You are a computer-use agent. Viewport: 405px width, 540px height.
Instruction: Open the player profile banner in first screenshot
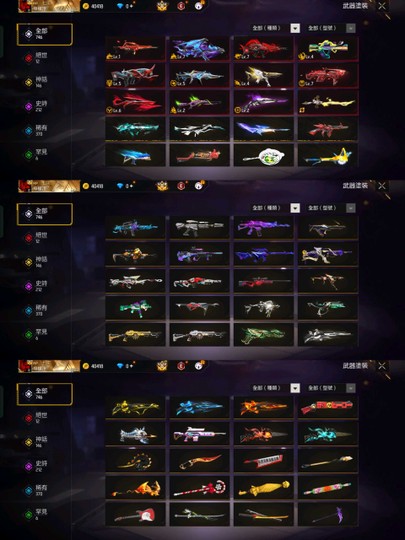pyautogui.click(x=49, y=6)
